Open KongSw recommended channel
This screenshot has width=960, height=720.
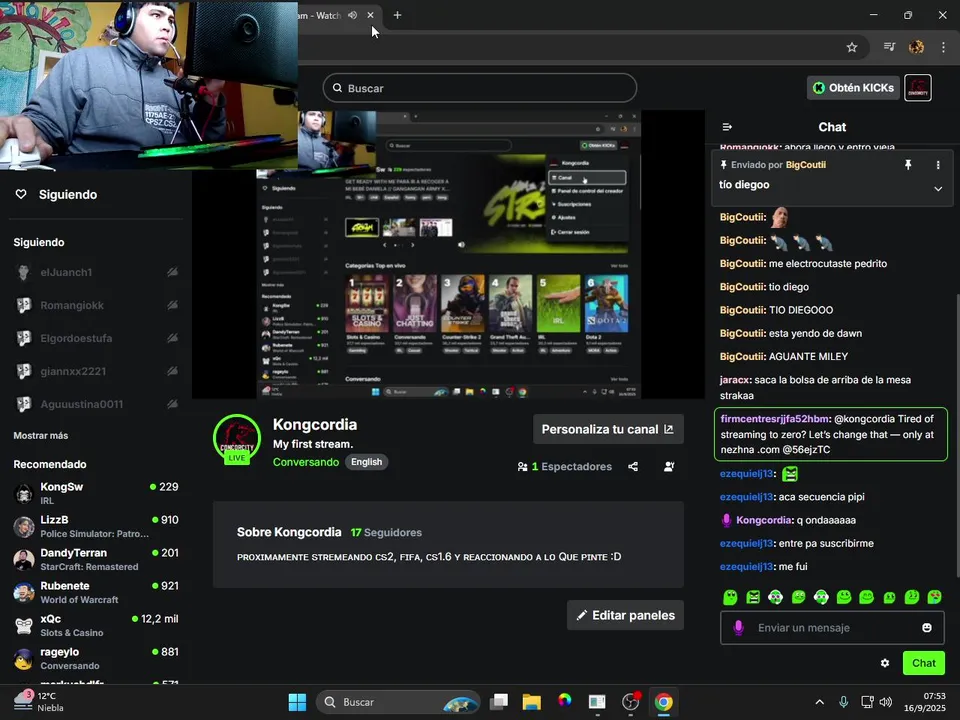[x=96, y=493]
